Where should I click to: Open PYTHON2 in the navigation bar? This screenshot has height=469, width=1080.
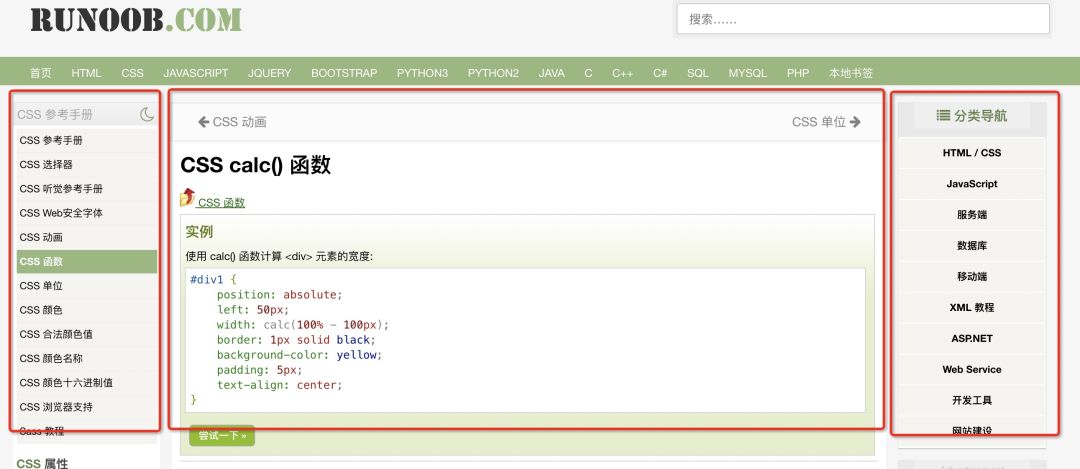(493, 73)
